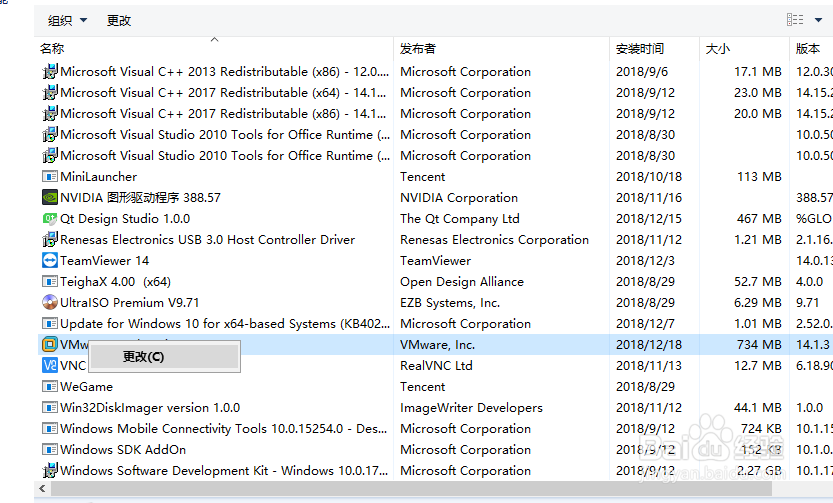Open the 组织 dropdown menu
The image size is (833, 503).
point(67,20)
